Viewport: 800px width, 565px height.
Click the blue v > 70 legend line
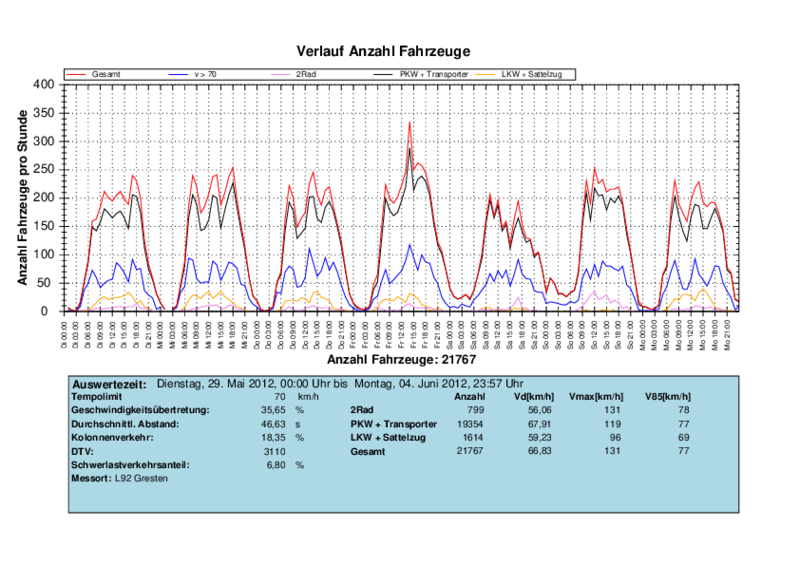[x=182, y=74]
